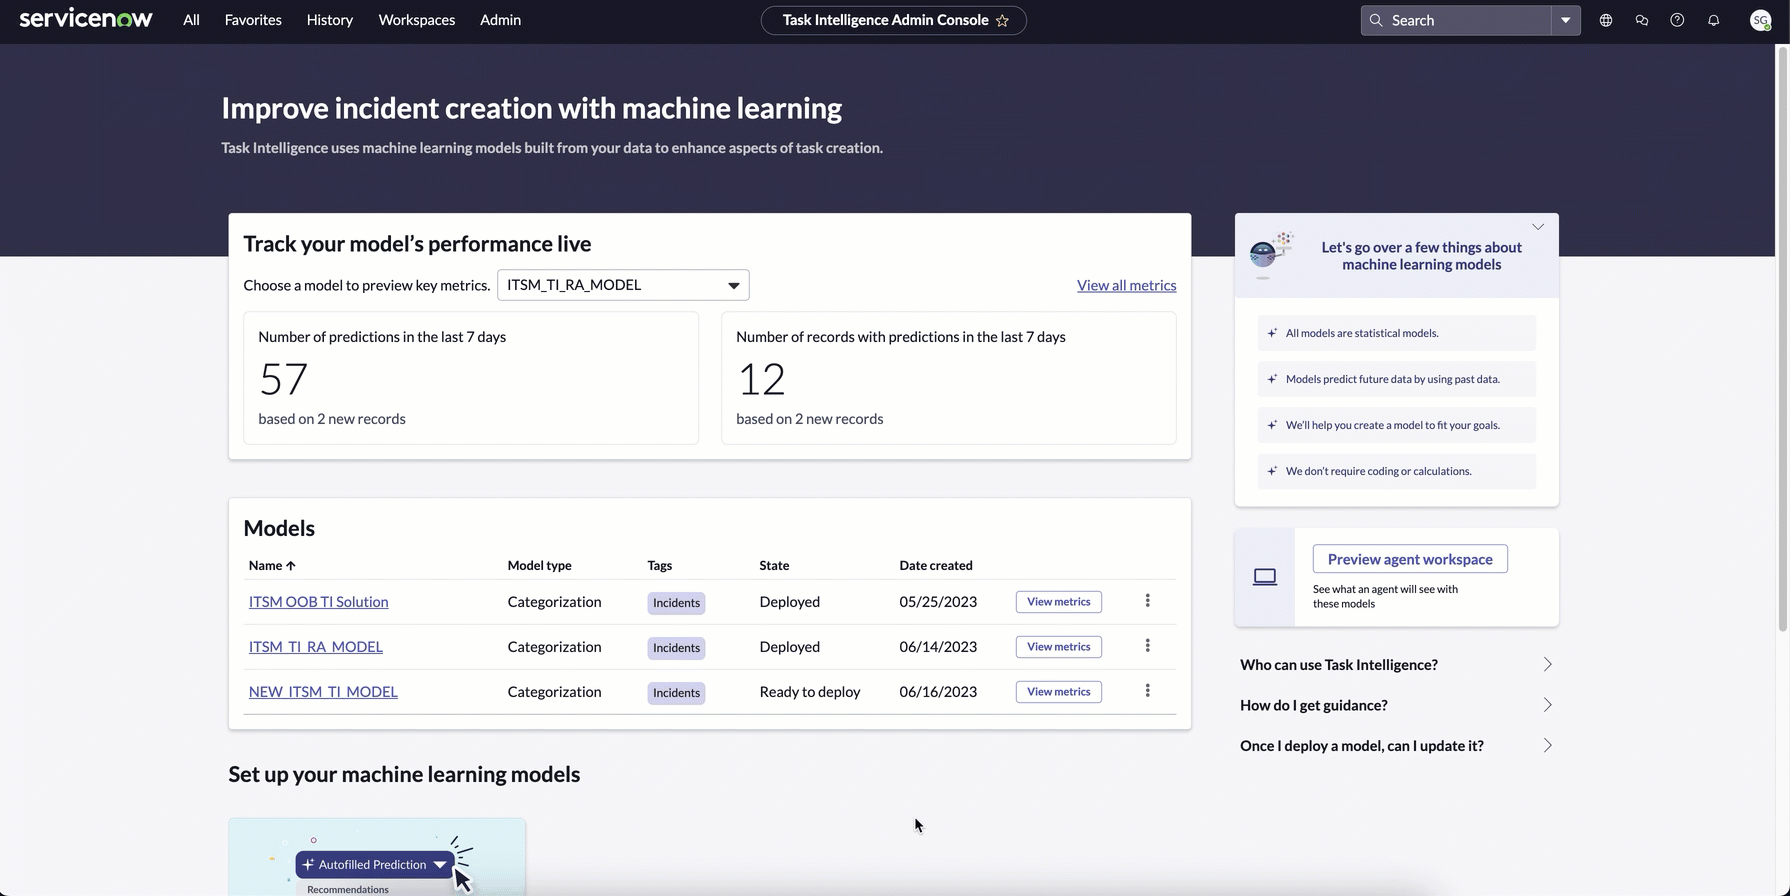Open the notifications bell icon

pyautogui.click(x=1713, y=20)
